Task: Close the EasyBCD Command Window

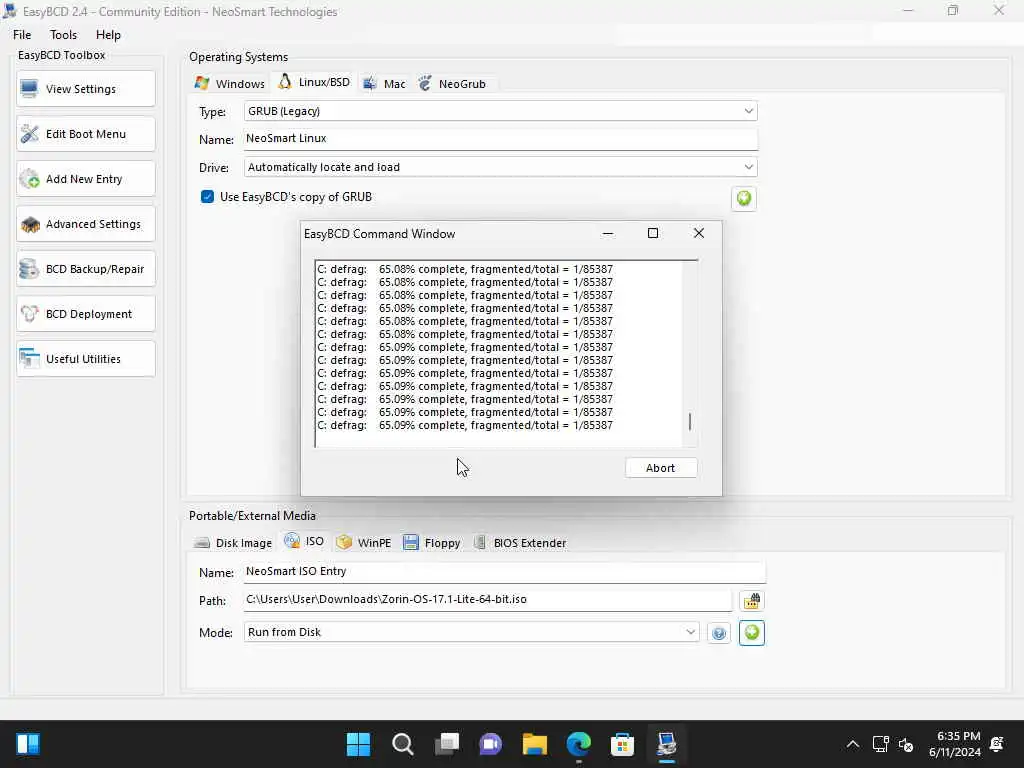Action: point(699,233)
